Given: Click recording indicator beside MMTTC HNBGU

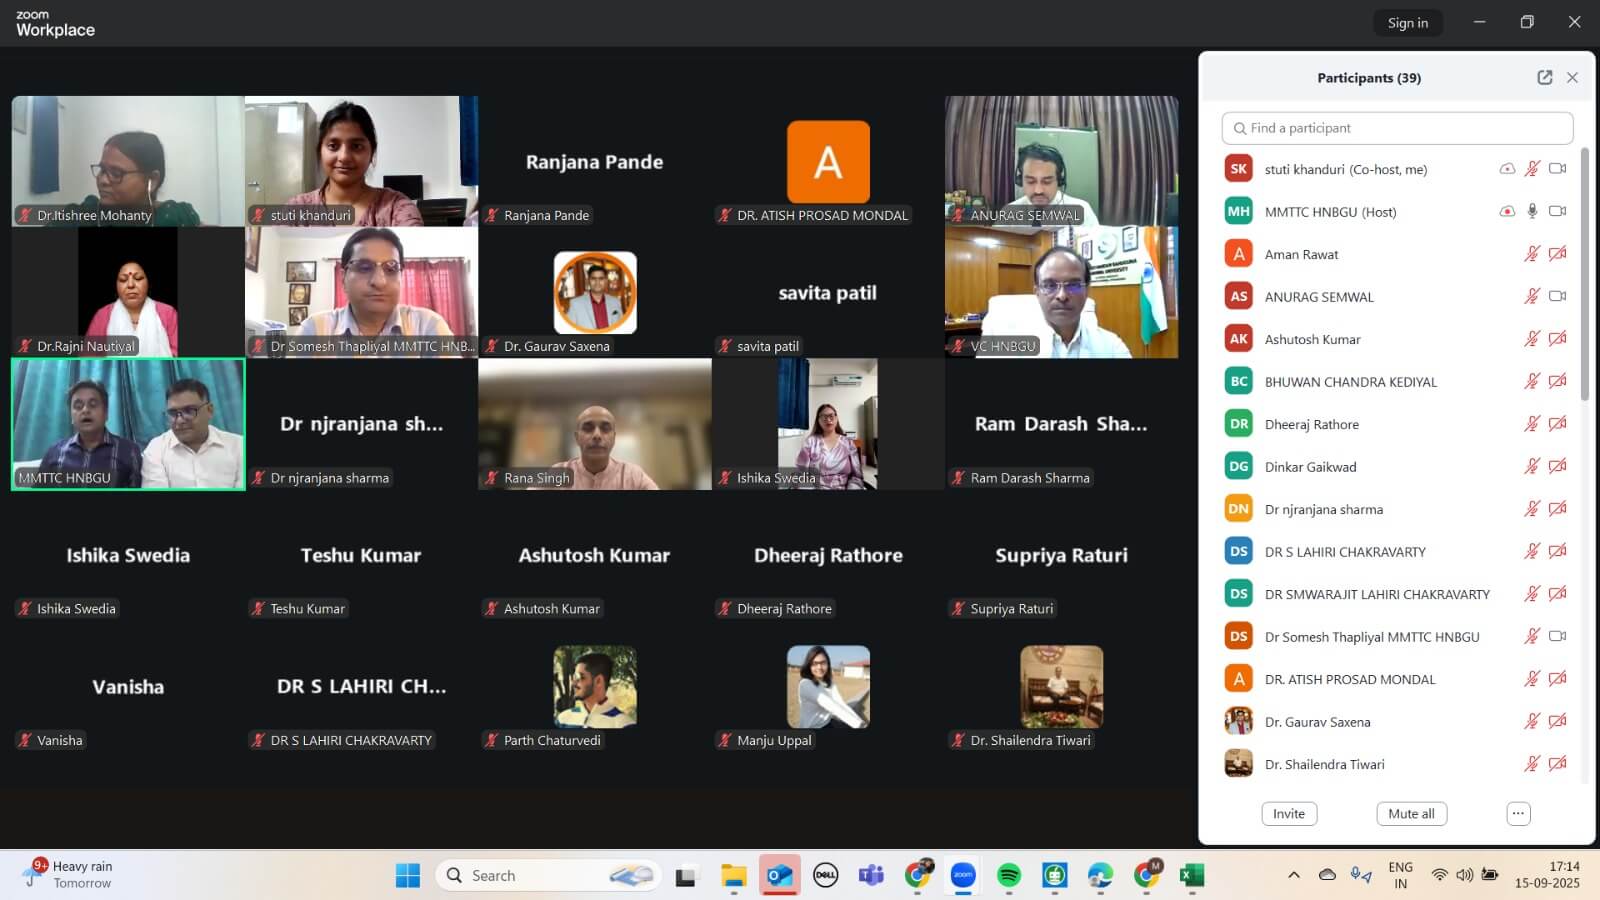Looking at the screenshot, I should click(1507, 211).
